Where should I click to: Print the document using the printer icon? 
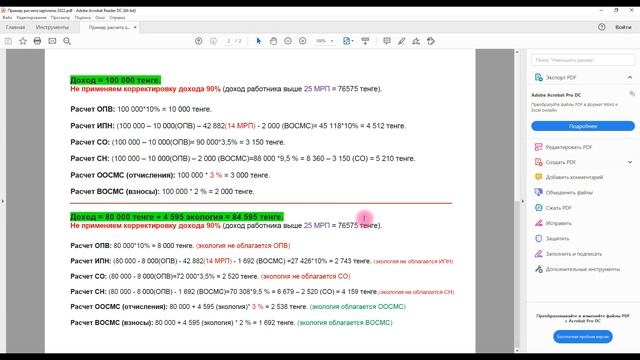[38, 41]
